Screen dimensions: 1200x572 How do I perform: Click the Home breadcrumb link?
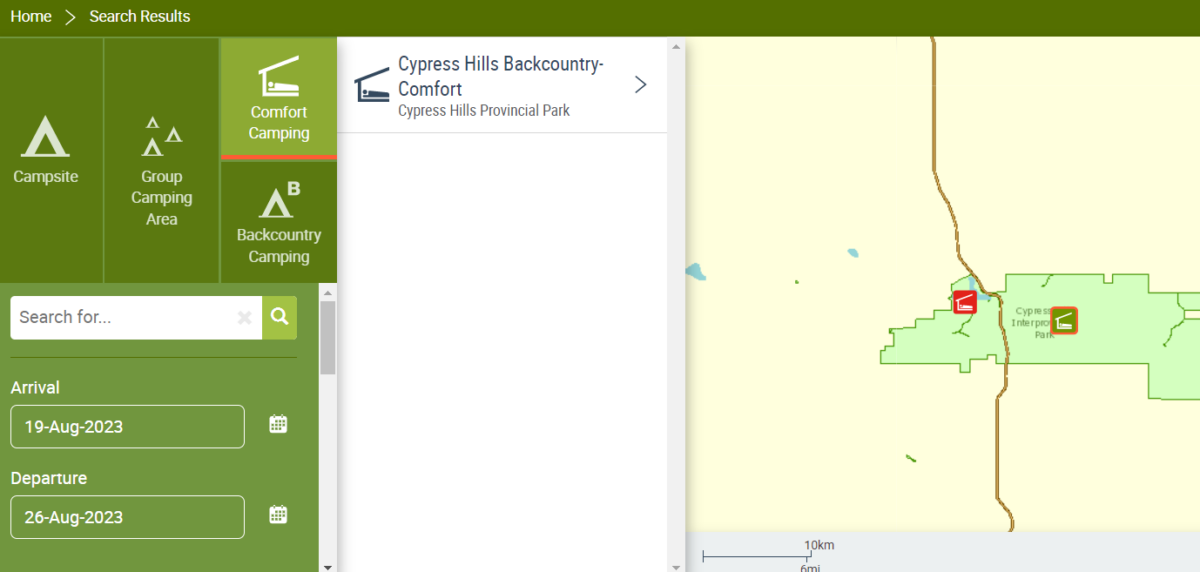click(x=31, y=17)
